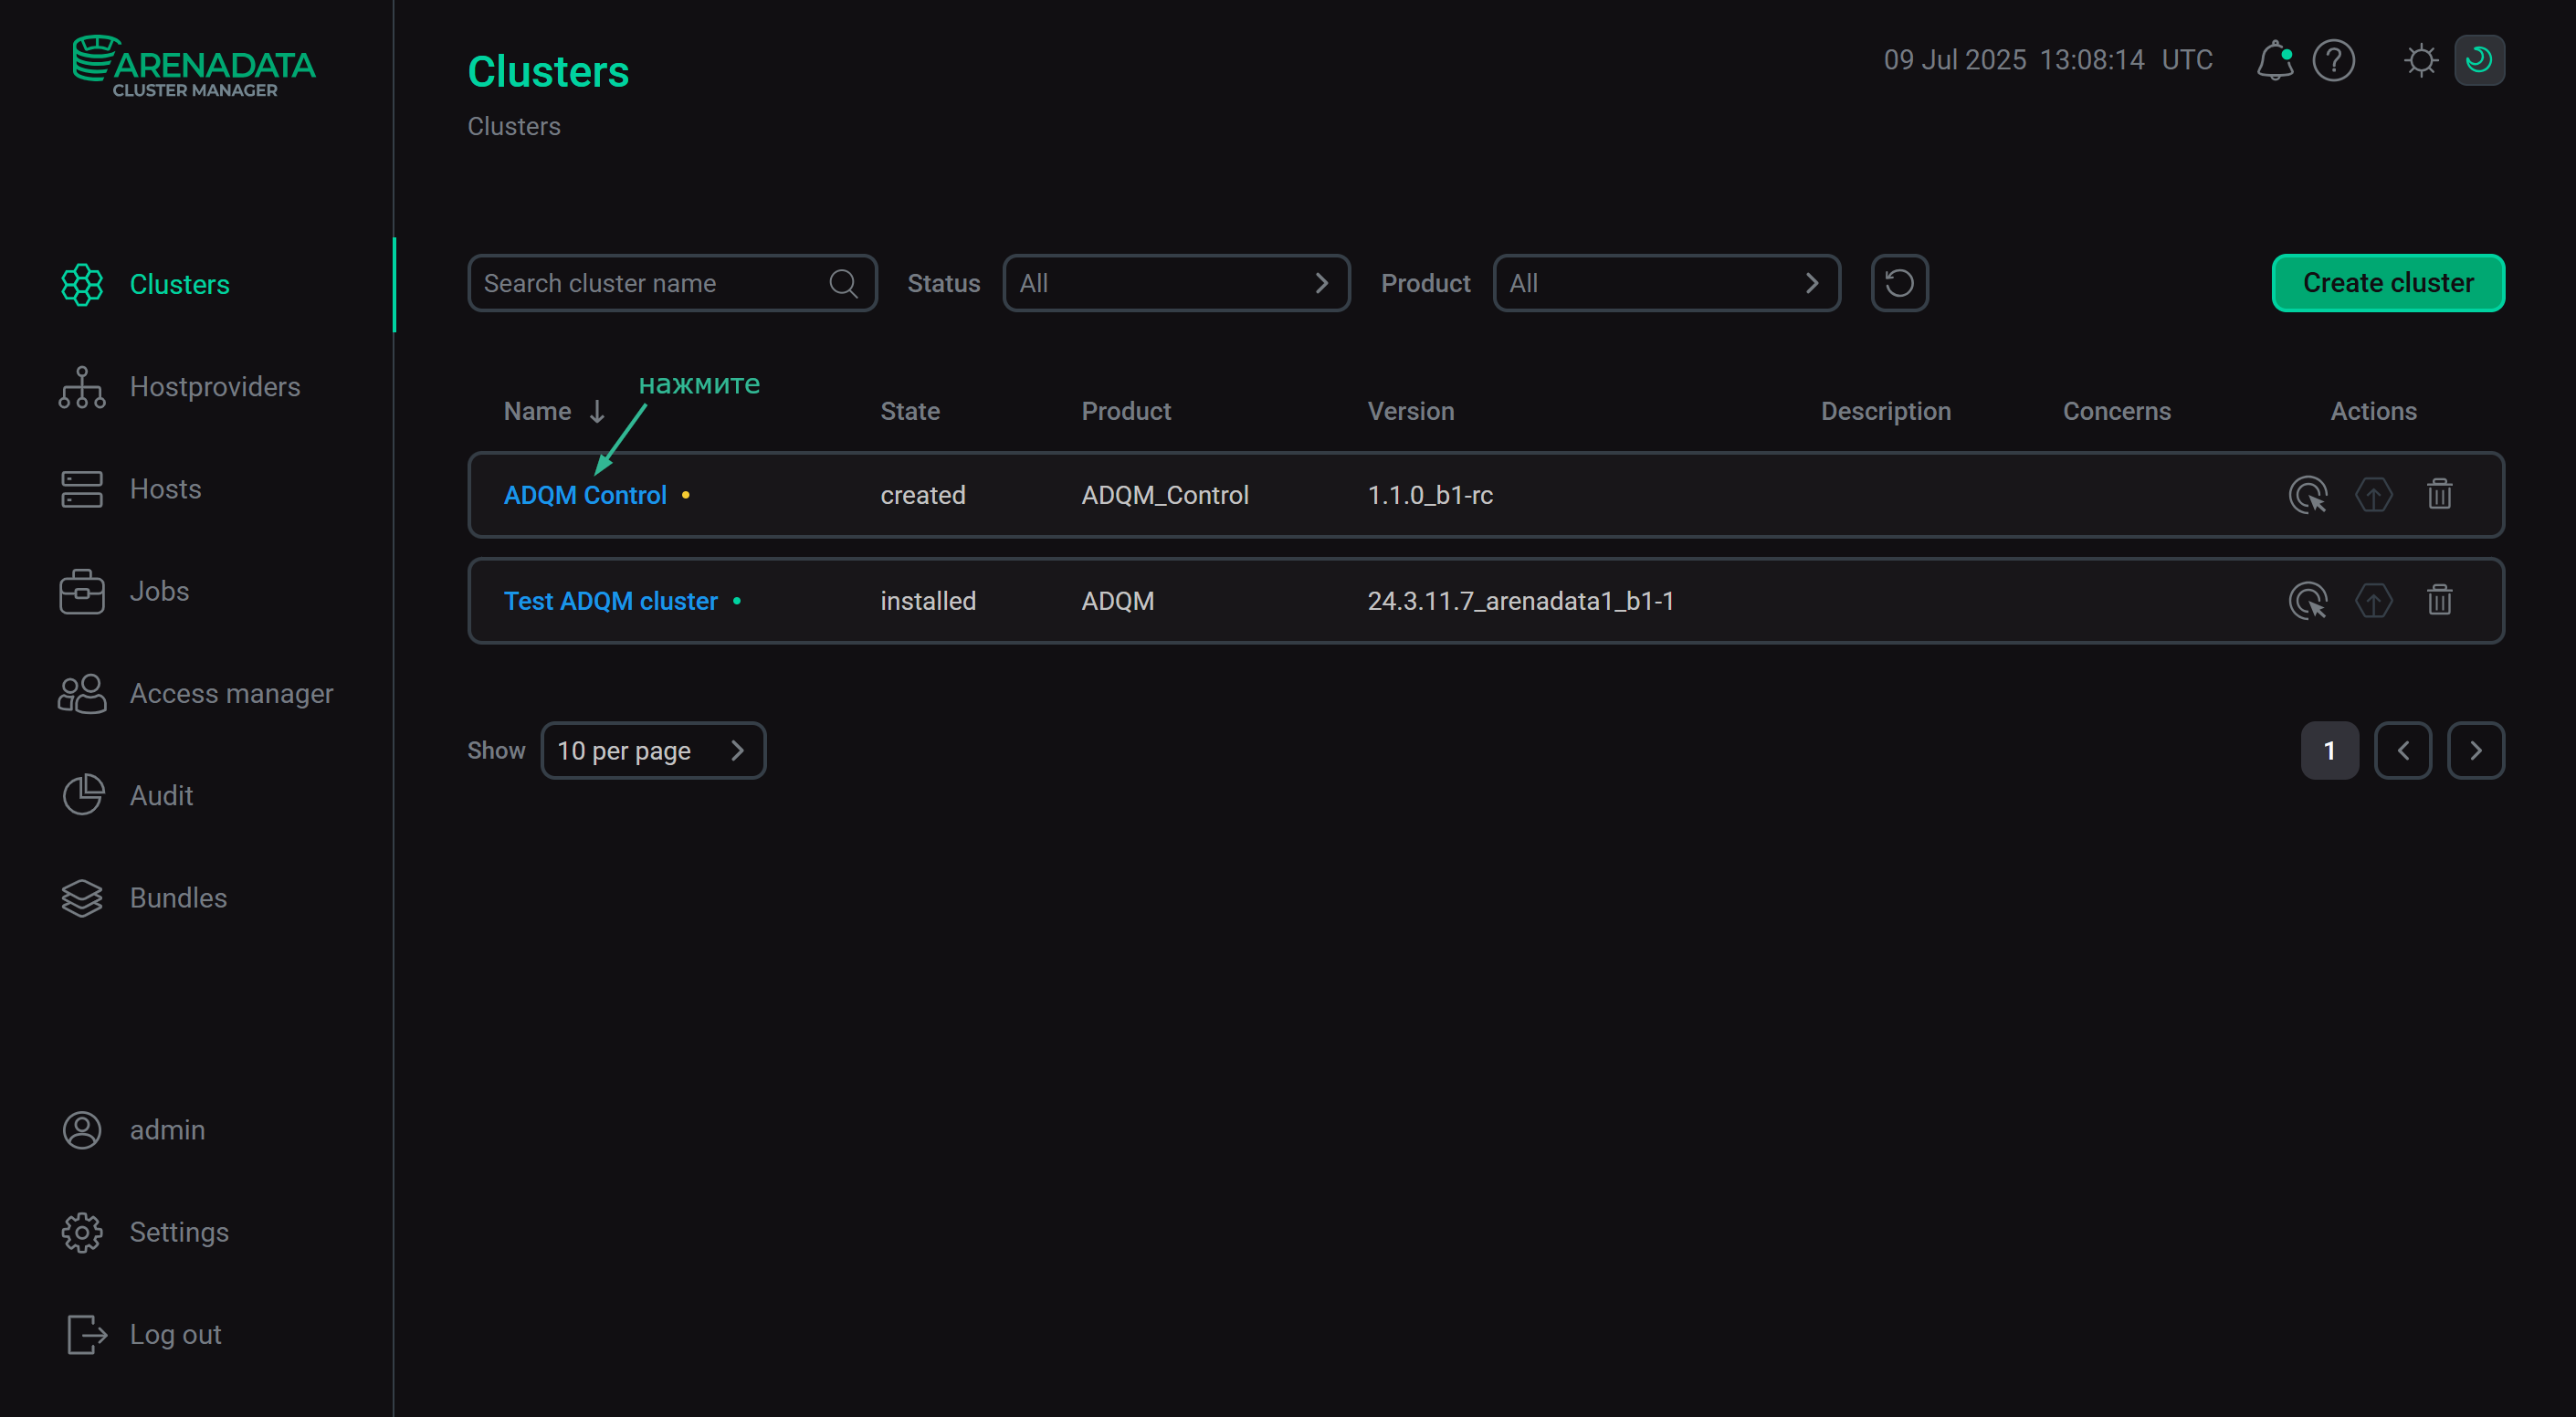Viewport: 2576px width, 1417px height.
Task: Run actions icon for Test ADQM cluster
Action: pyautogui.click(x=2307, y=601)
